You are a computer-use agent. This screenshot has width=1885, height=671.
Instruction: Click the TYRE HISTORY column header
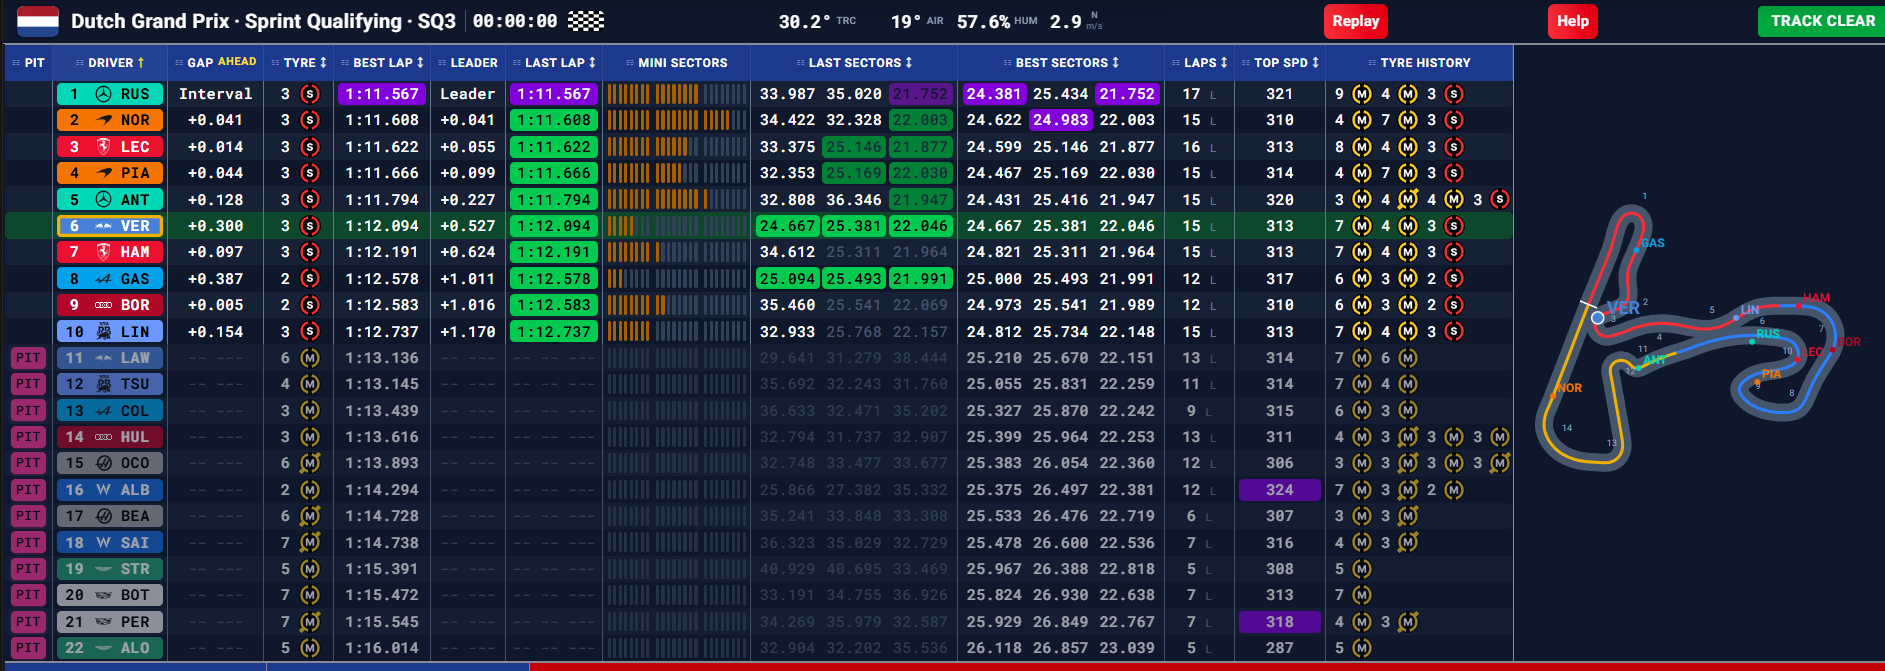[1420, 62]
